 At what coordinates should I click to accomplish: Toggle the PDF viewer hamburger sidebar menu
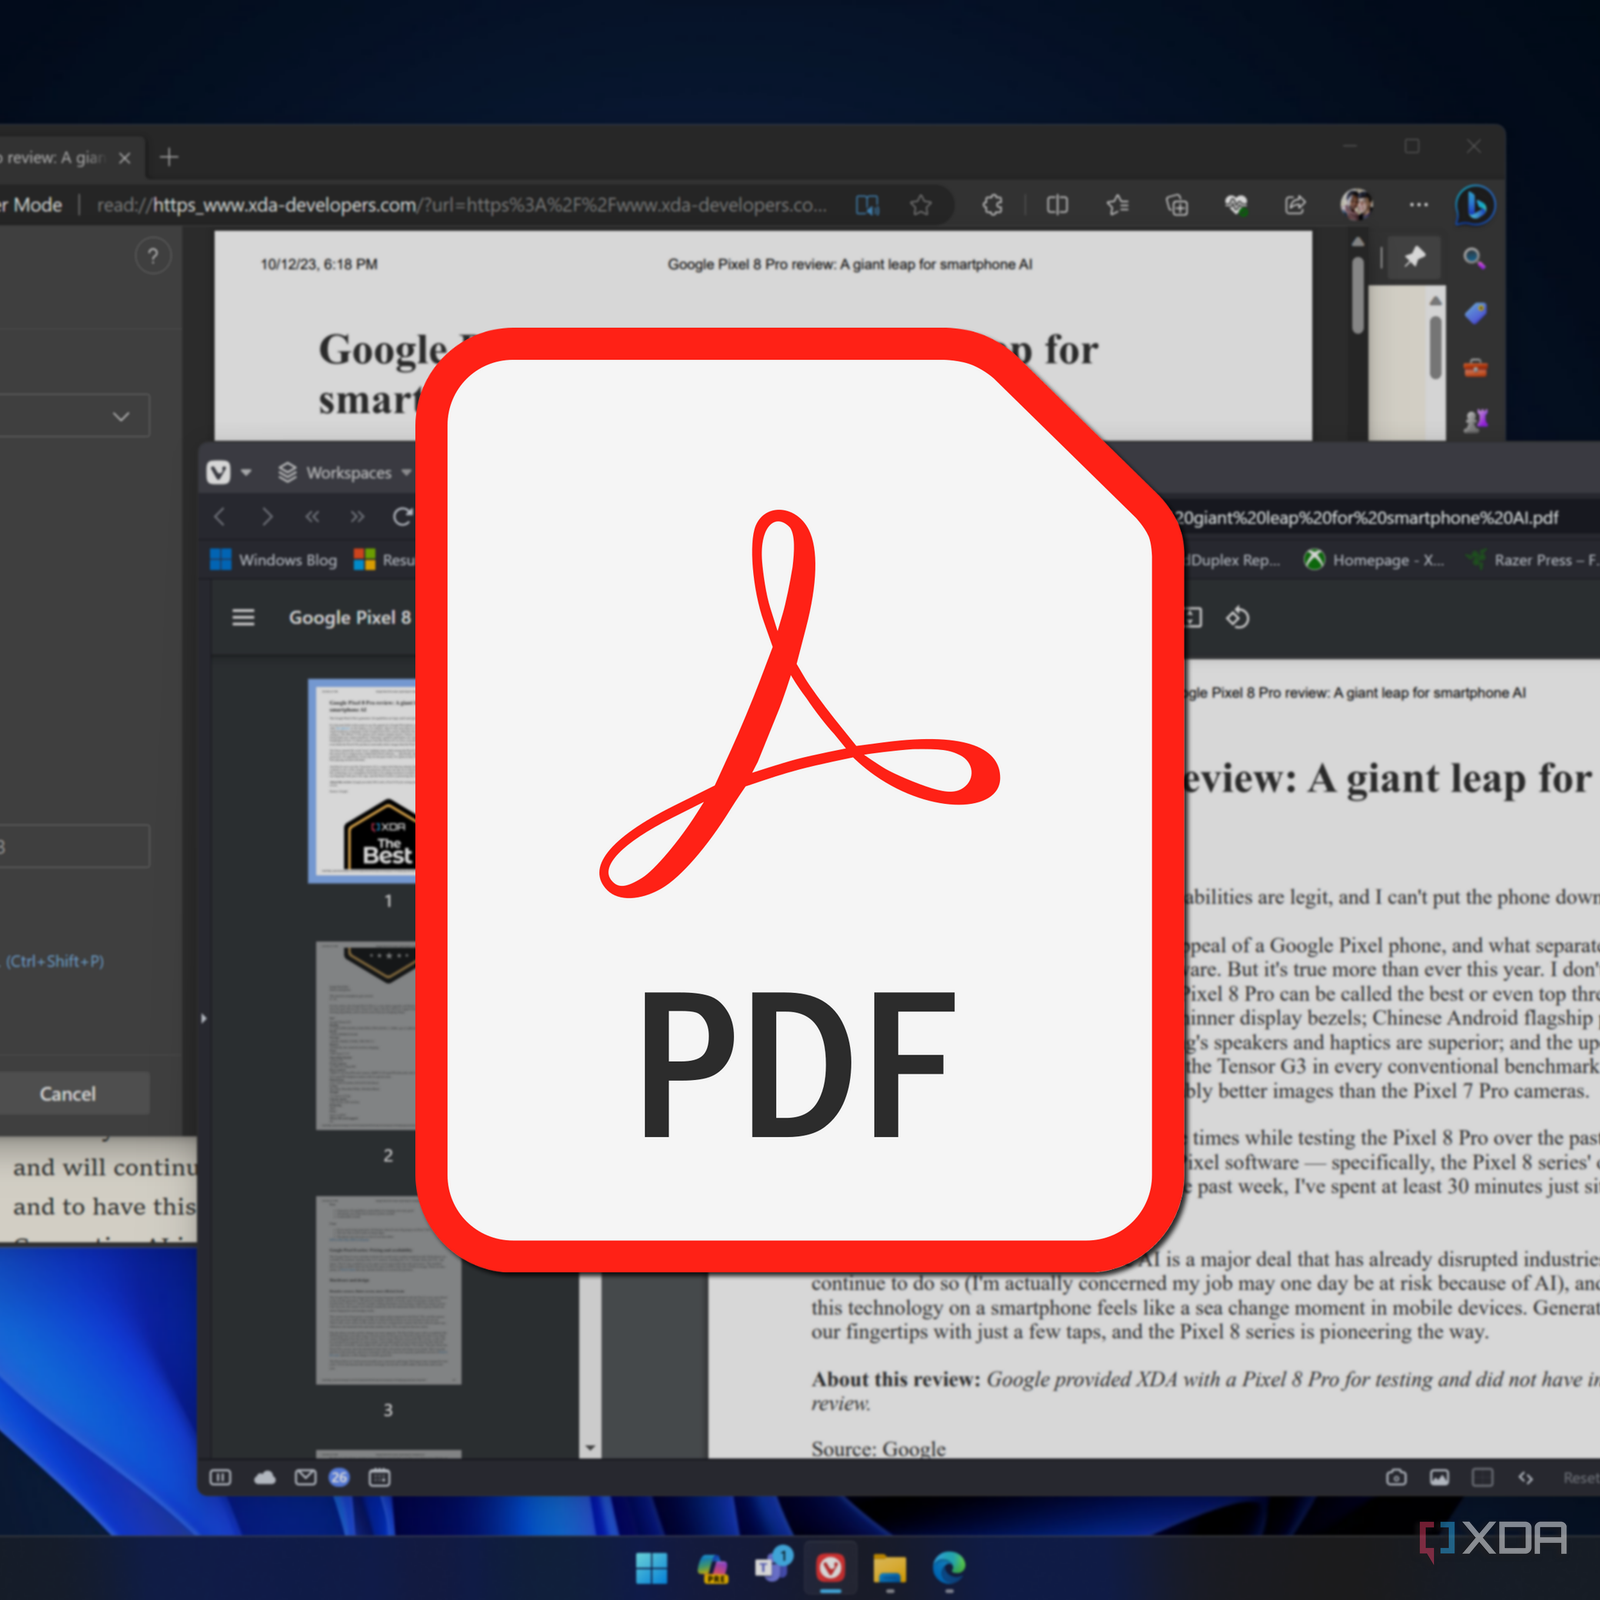pyautogui.click(x=243, y=618)
